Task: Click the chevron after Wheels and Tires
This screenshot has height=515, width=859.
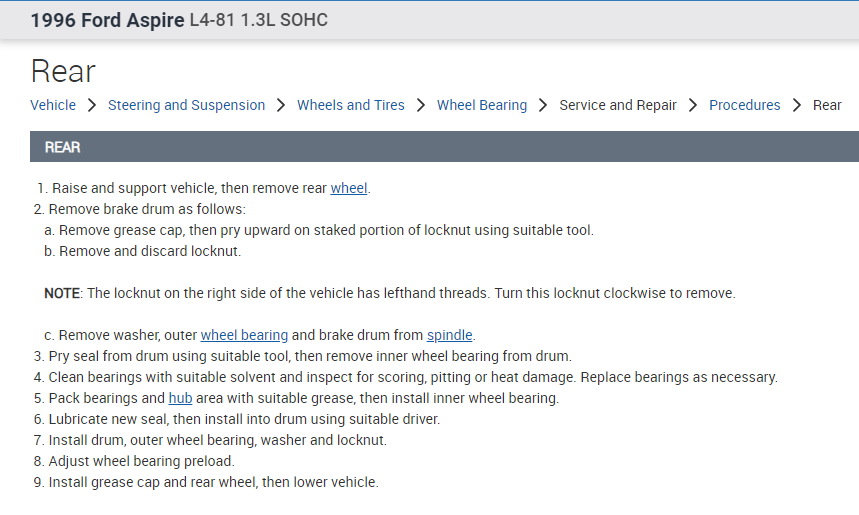Action: click(421, 105)
